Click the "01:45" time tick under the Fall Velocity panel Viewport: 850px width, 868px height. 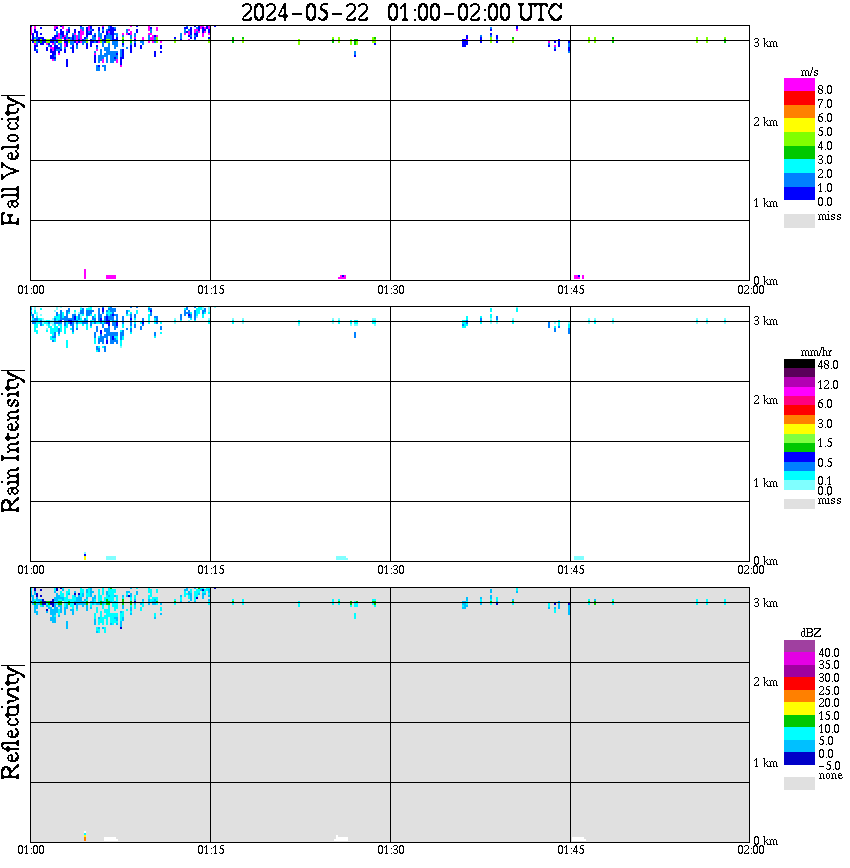[x=570, y=290]
